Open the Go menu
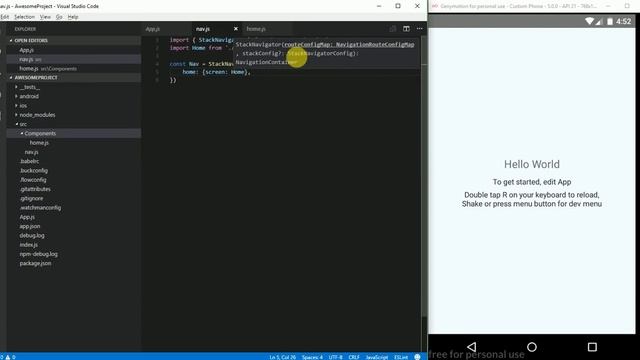Viewport: 640px width, 360px height. pos(59,17)
